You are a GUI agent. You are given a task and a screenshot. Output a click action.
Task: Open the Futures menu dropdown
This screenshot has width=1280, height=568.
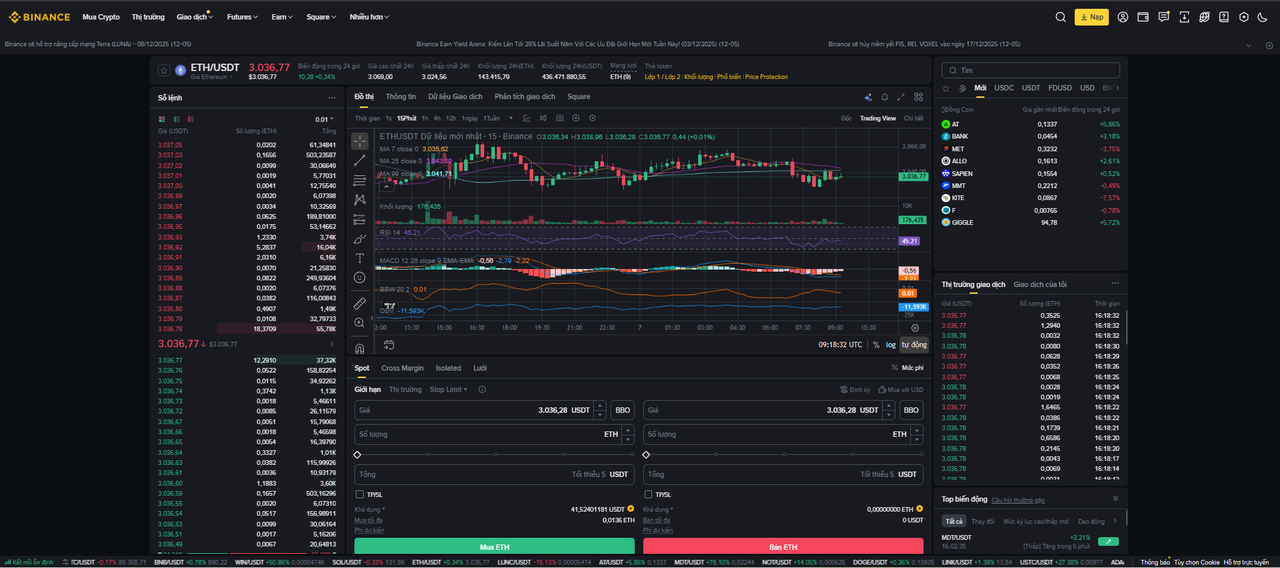[242, 17]
